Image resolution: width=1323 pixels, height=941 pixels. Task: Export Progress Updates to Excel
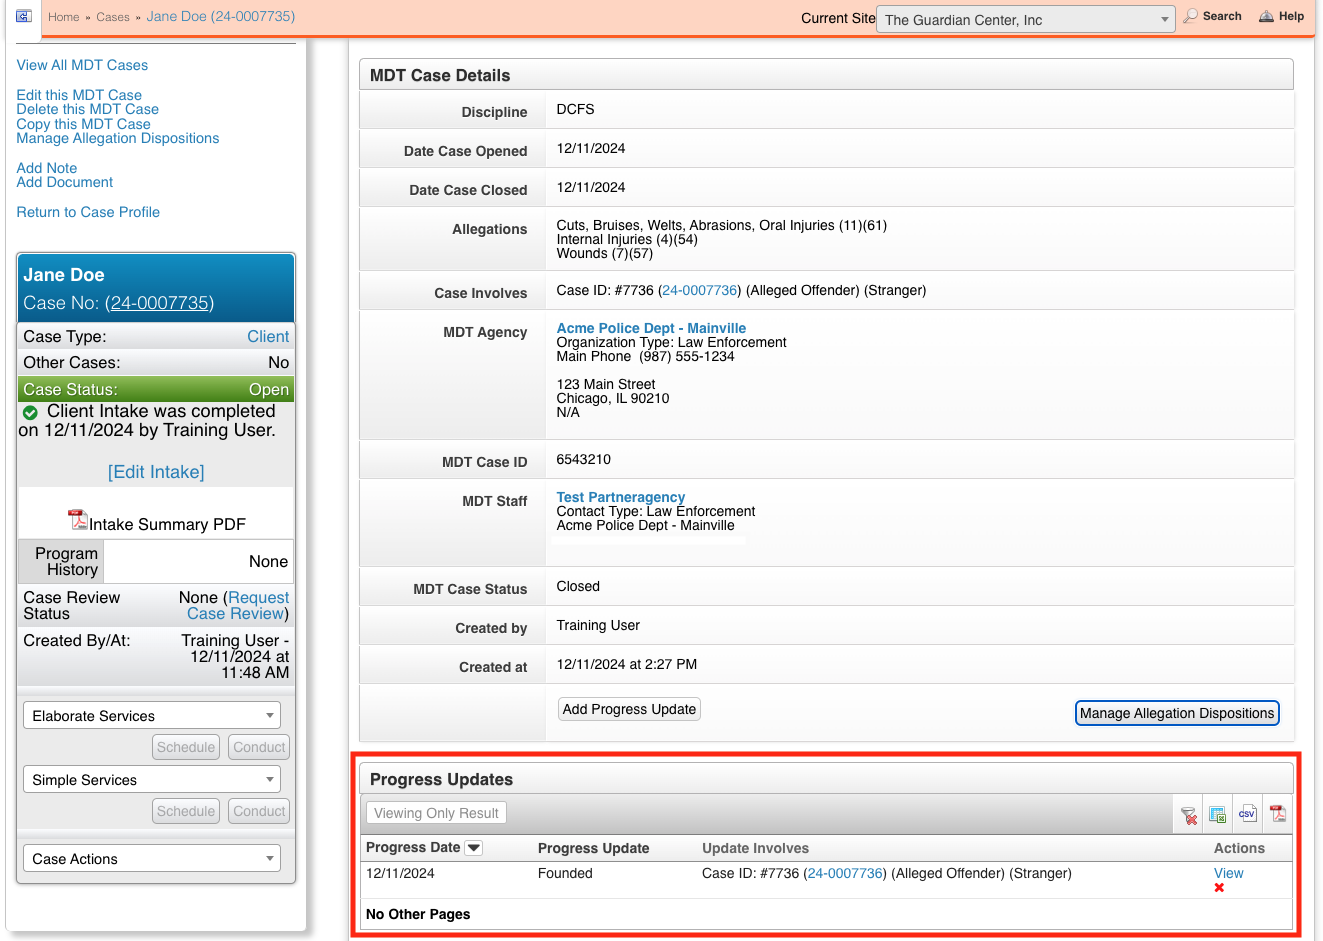click(x=1217, y=815)
